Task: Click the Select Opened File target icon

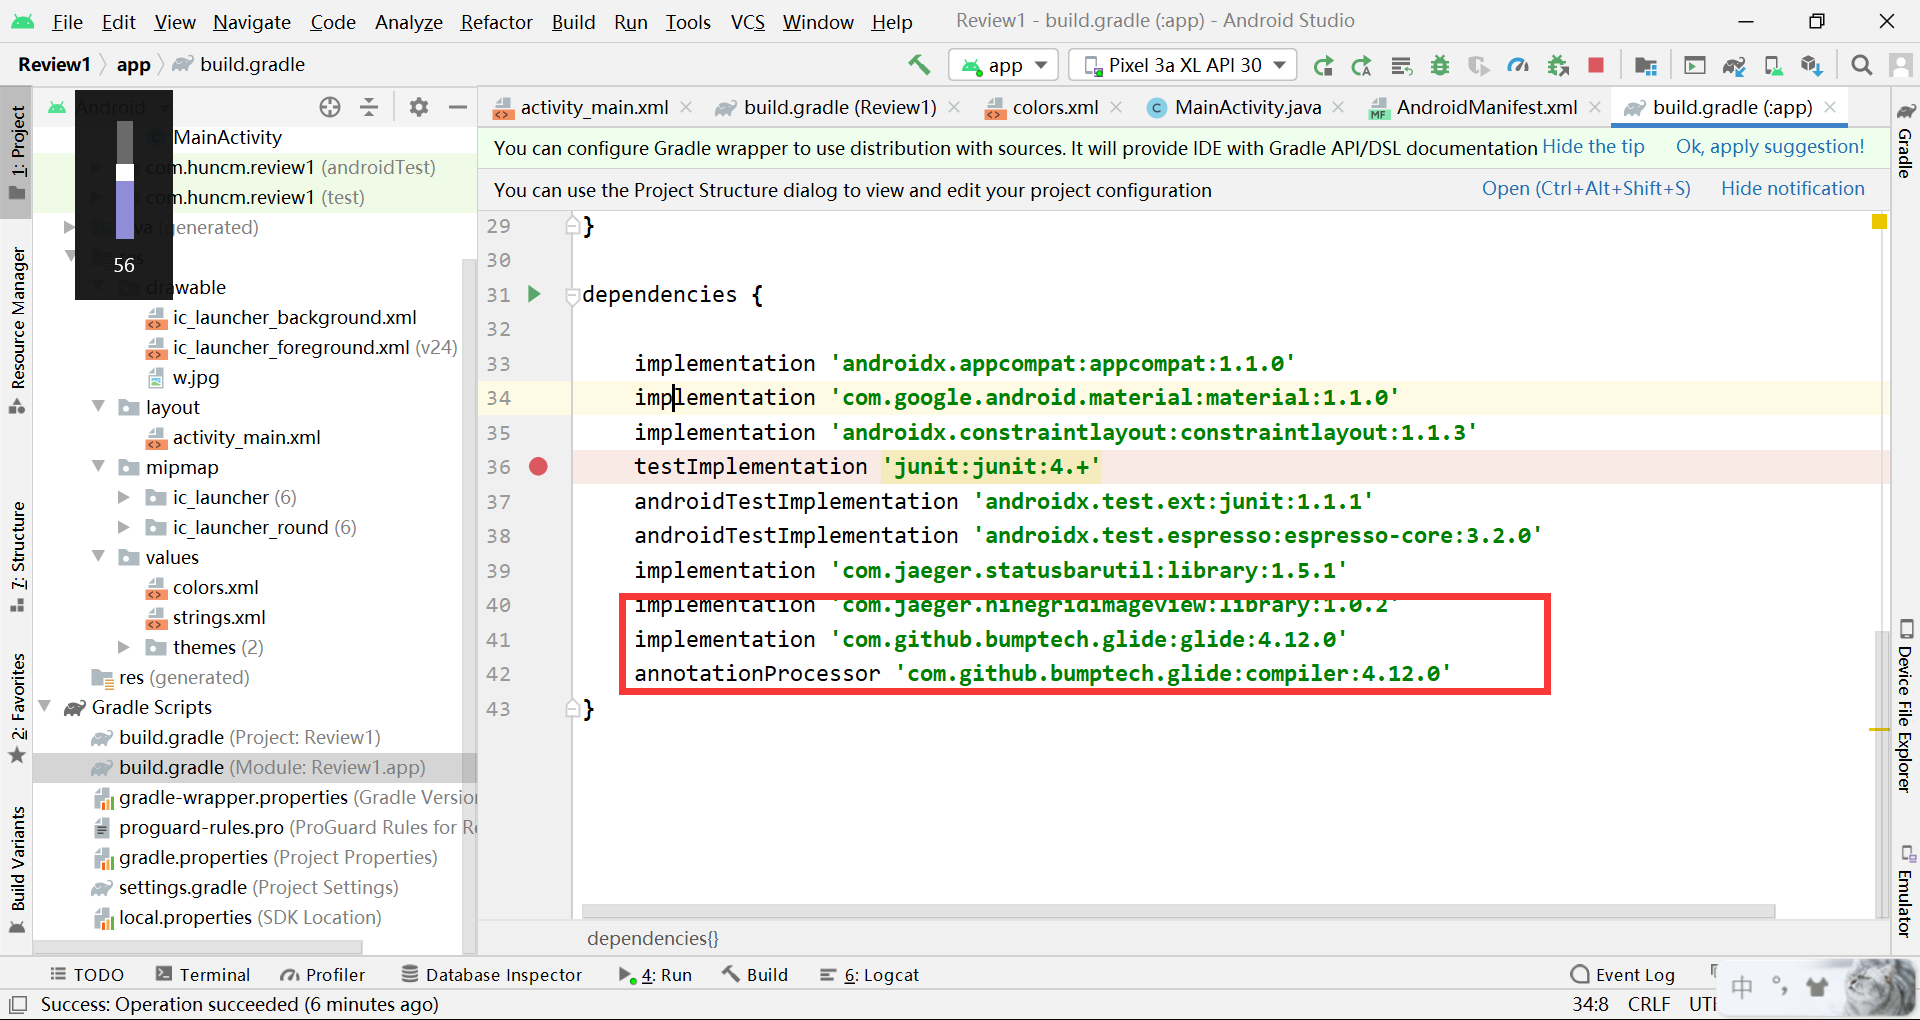Action: (x=330, y=107)
